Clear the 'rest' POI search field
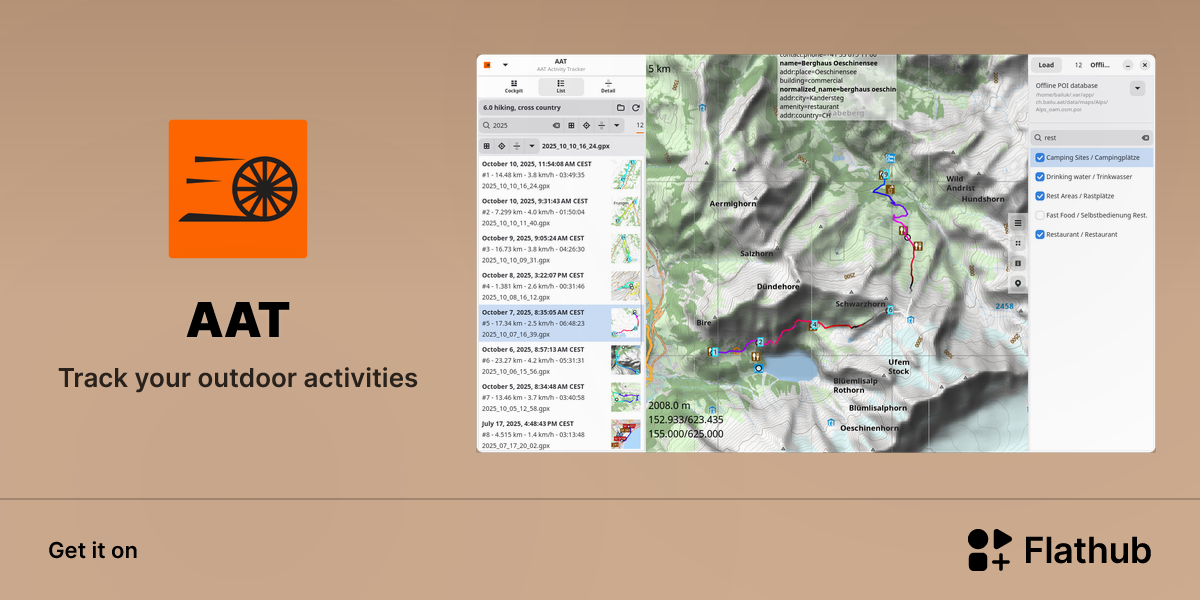This screenshot has width=1200, height=600. click(x=1145, y=138)
